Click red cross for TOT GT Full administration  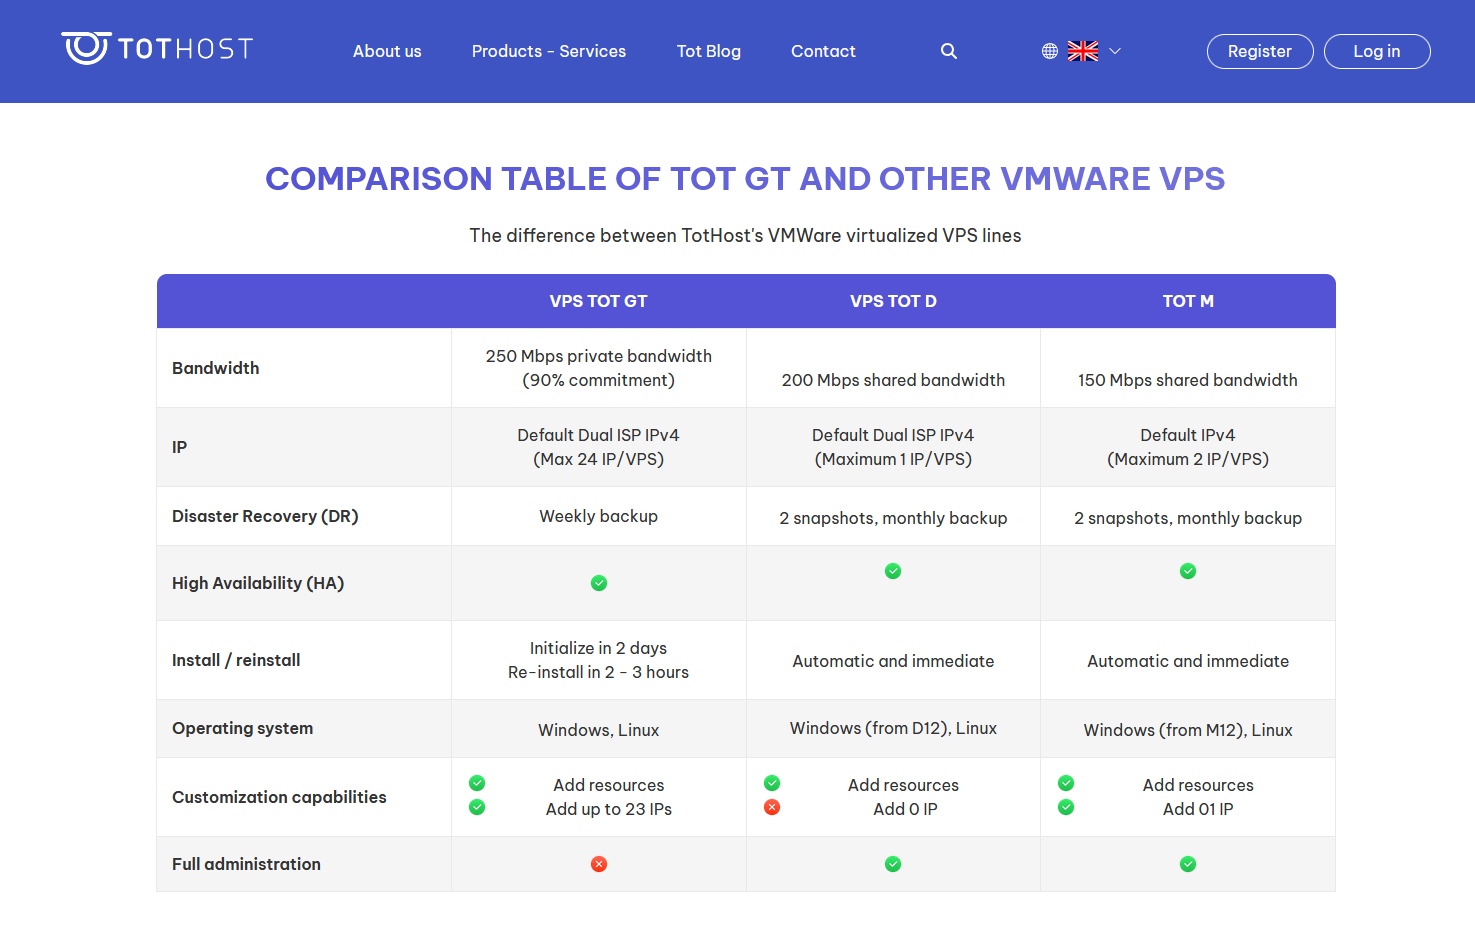point(599,864)
